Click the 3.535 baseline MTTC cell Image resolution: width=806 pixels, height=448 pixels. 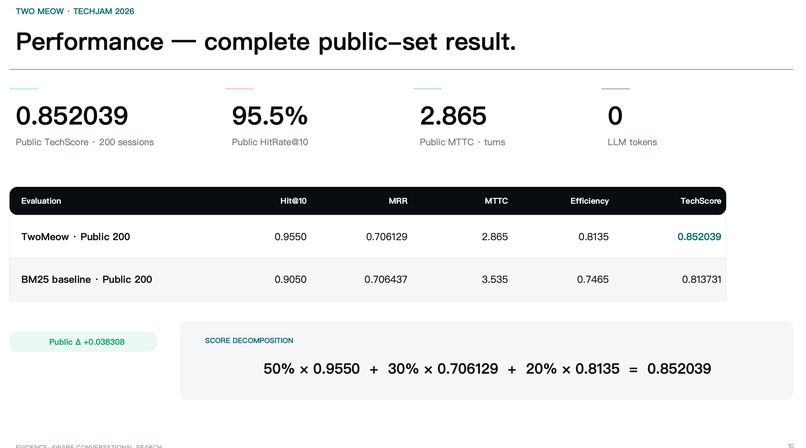[494, 279]
